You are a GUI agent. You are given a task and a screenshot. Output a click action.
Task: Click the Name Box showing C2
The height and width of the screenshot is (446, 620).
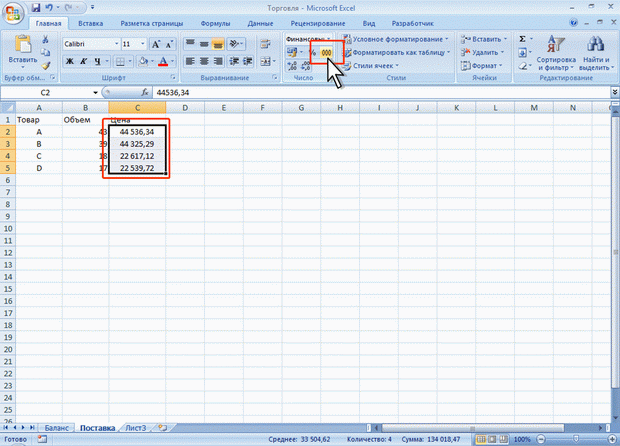(x=45, y=93)
